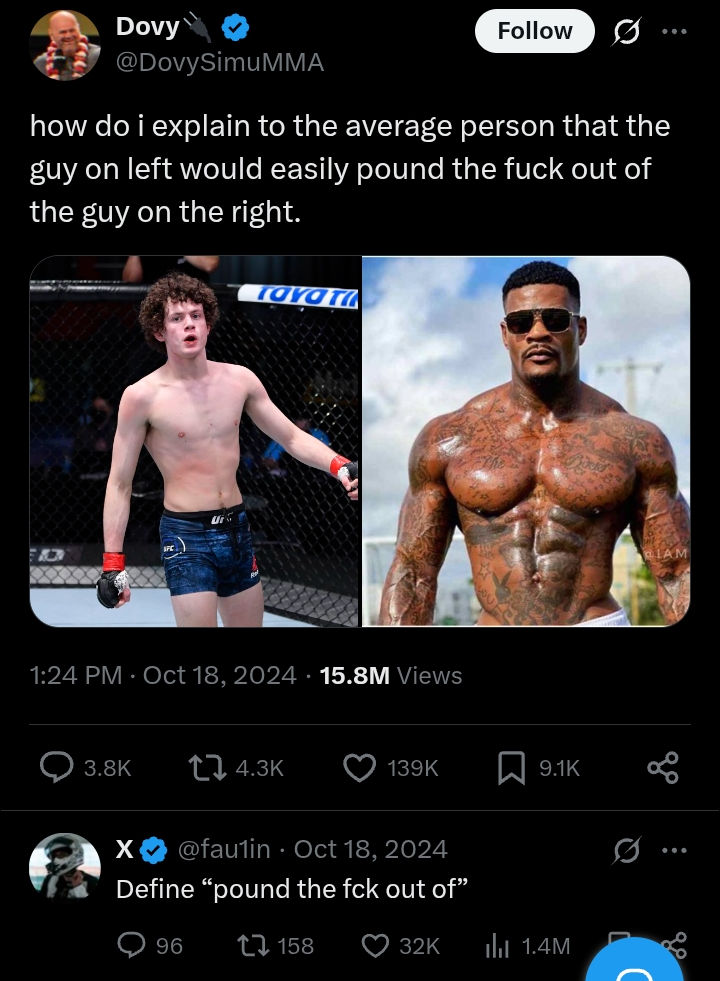Click Grok icon on the reply
Image resolution: width=720 pixels, height=981 pixels.
pyautogui.click(x=626, y=850)
